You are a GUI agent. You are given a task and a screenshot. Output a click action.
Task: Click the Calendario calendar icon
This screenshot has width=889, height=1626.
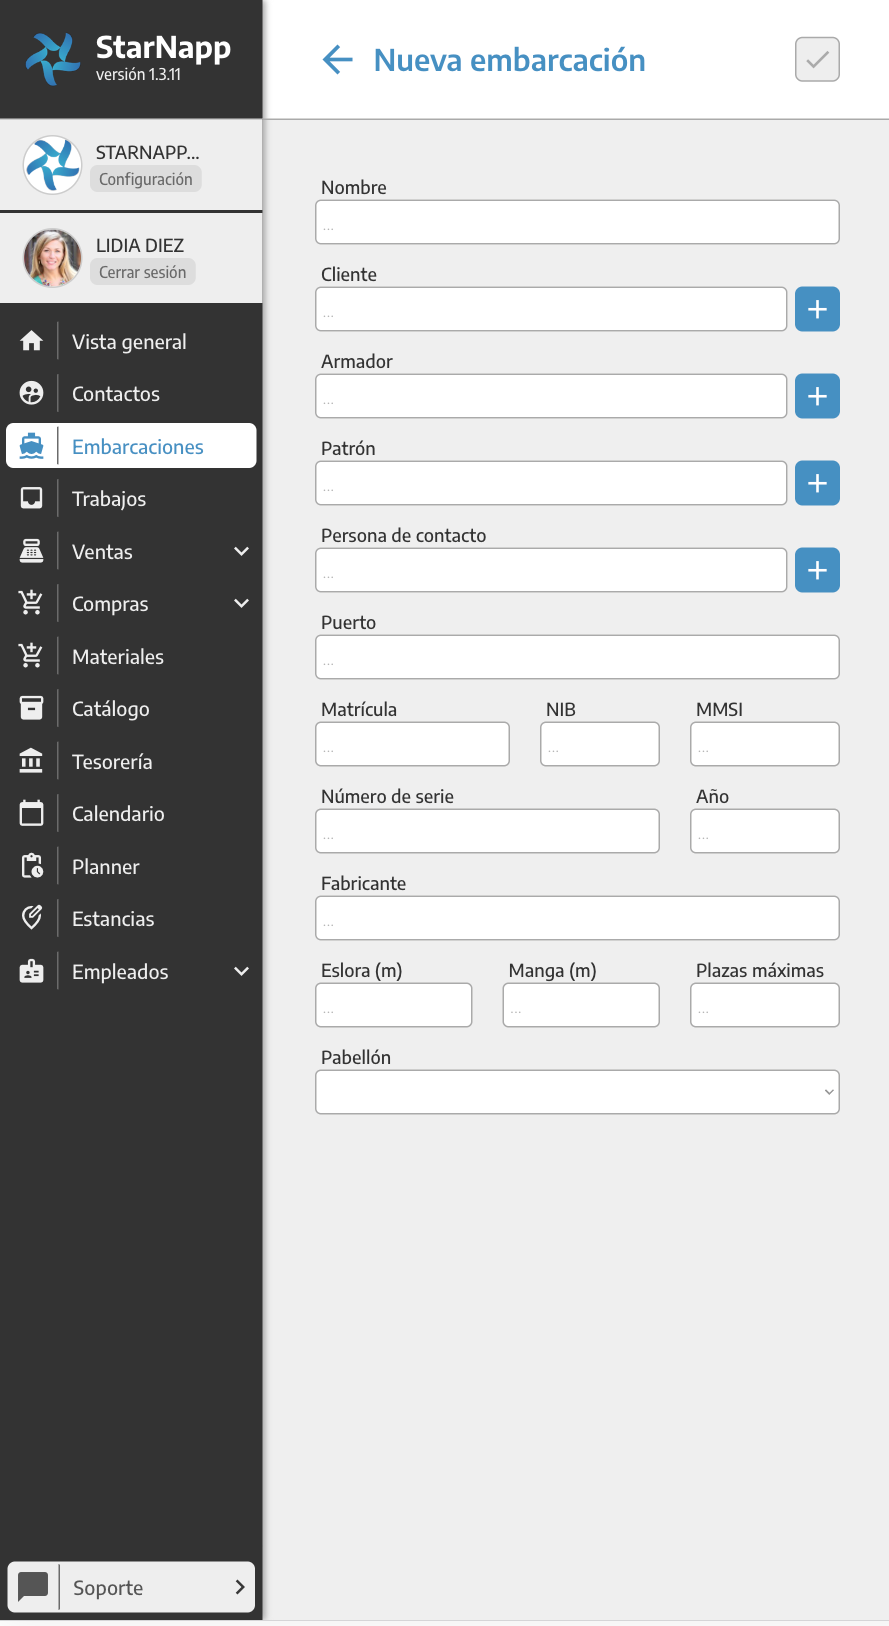coord(32,814)
